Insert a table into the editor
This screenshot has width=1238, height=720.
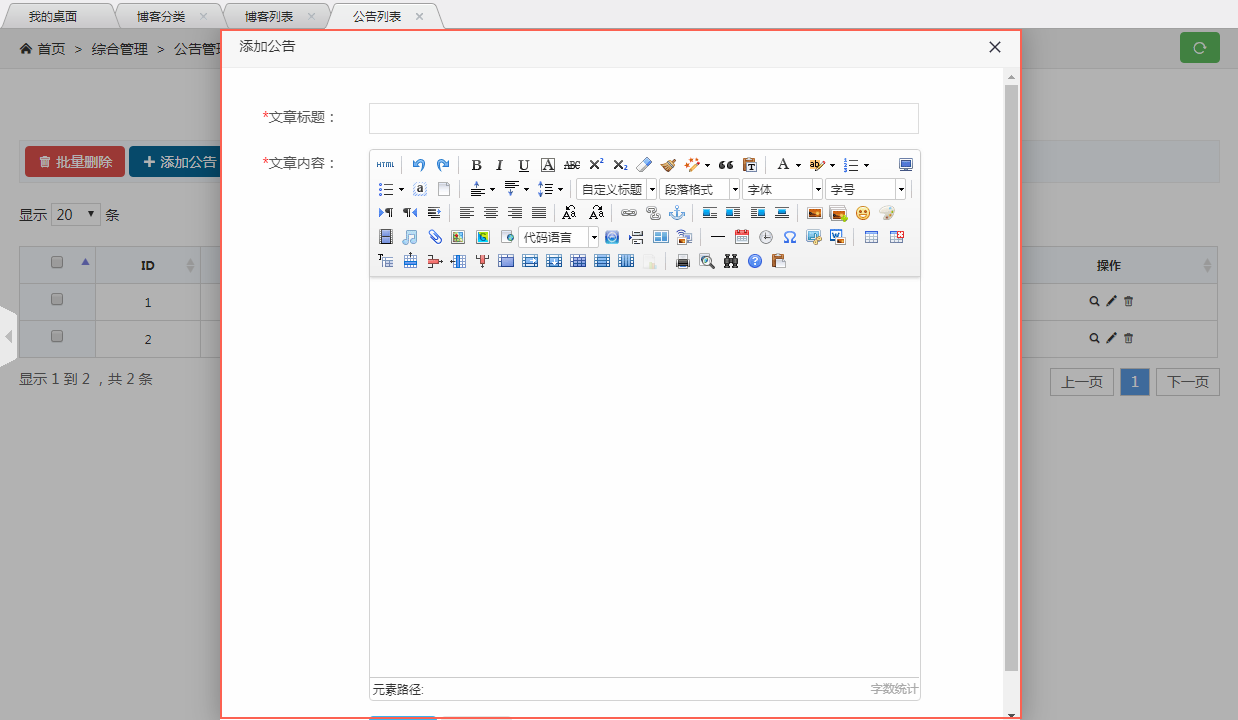point(872,237)
